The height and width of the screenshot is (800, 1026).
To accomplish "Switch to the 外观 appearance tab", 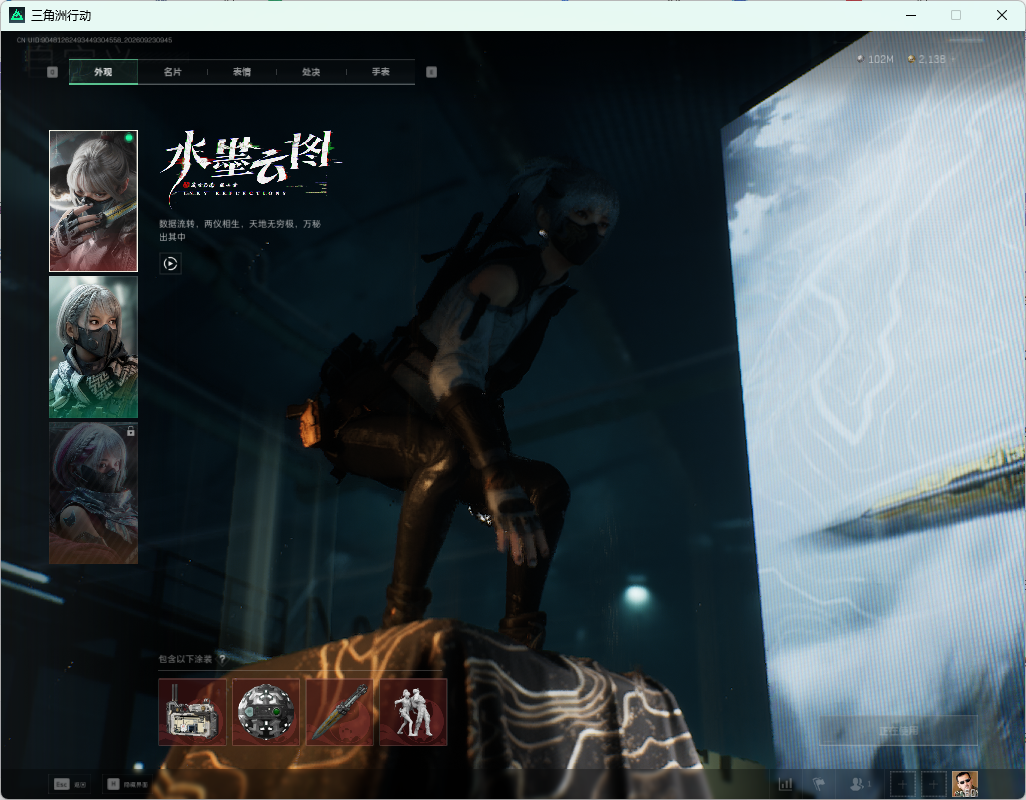I will tap(103, 72).
